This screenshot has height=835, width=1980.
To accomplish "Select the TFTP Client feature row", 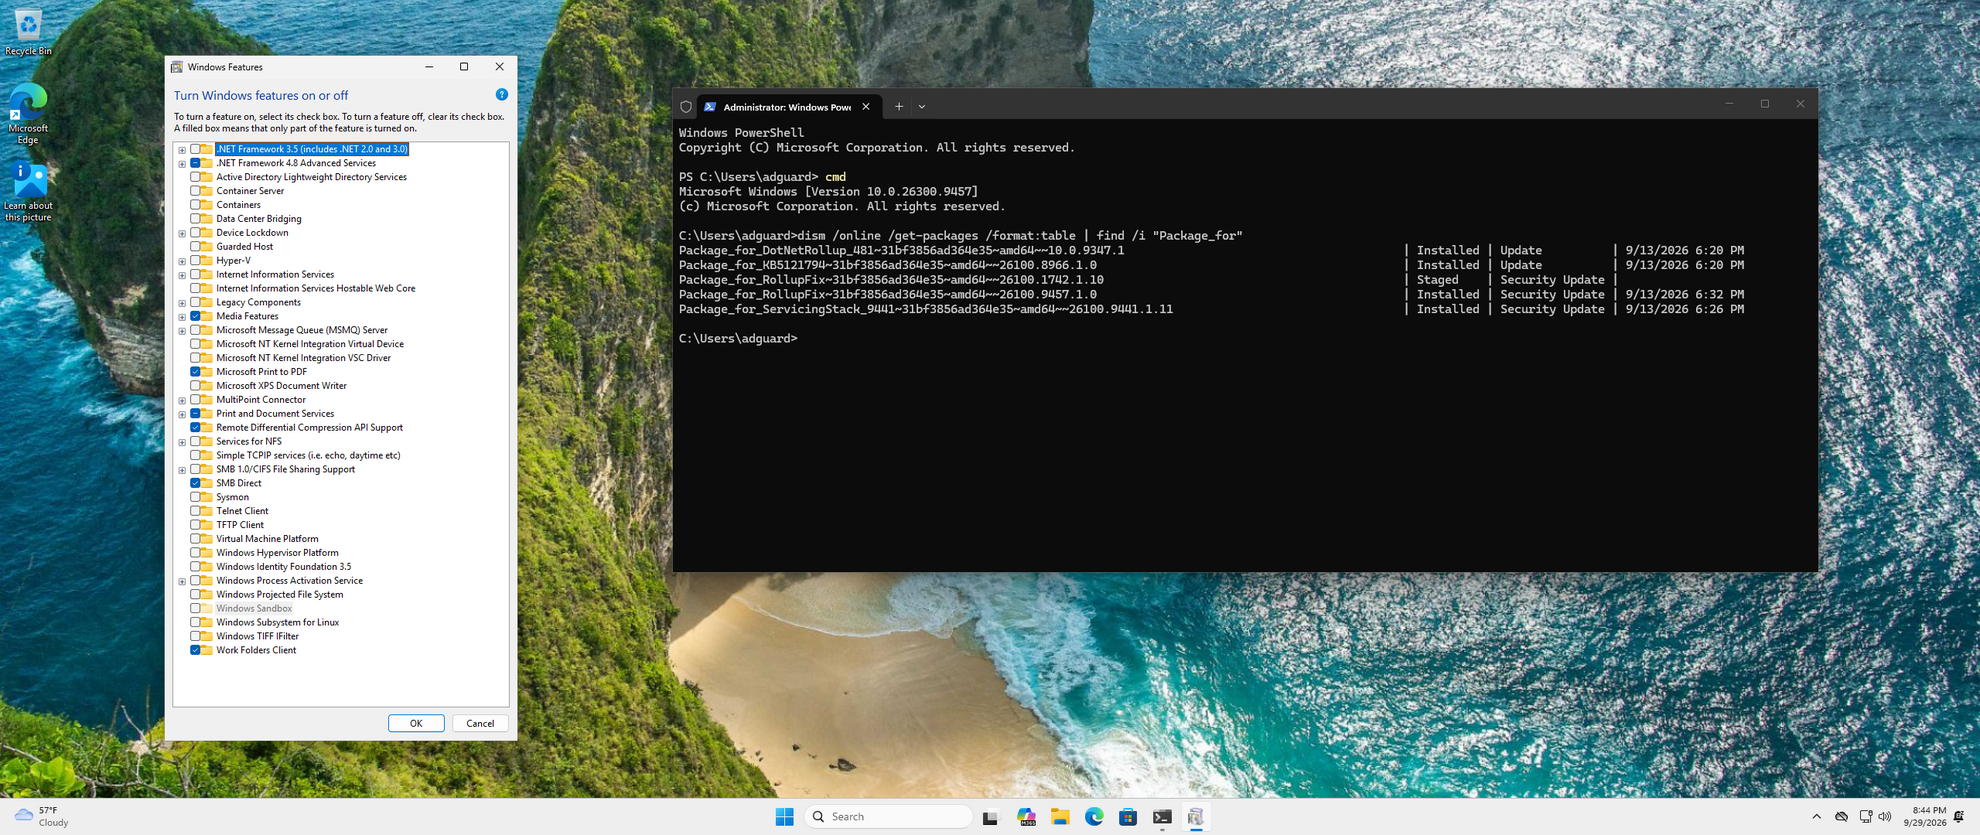I will click(x=240, y=525).
